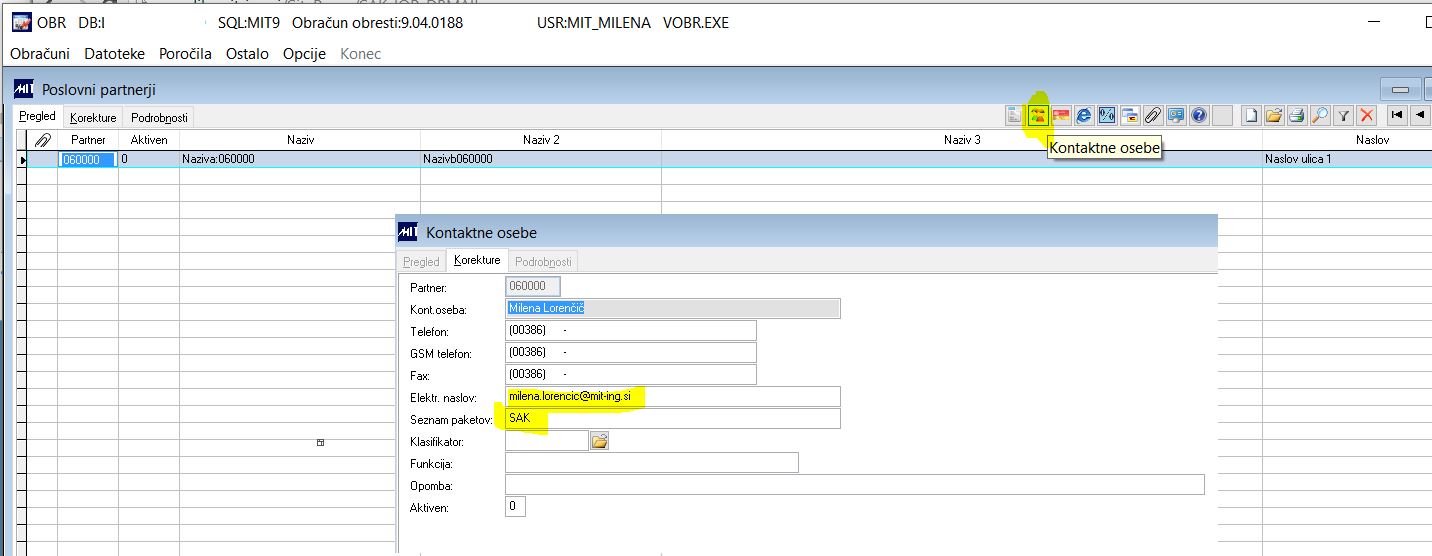Create new record with blank page icon
The height and width of the screenshot is (556, 1432).
point(1251,116)
